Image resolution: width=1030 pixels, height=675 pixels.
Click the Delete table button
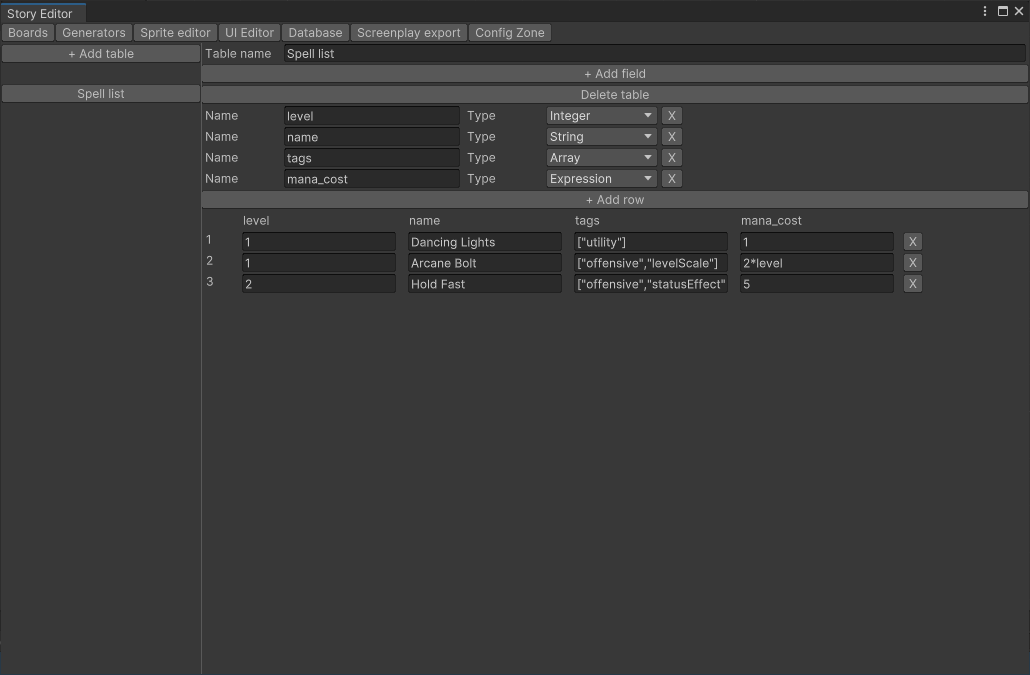click(614, 95)
